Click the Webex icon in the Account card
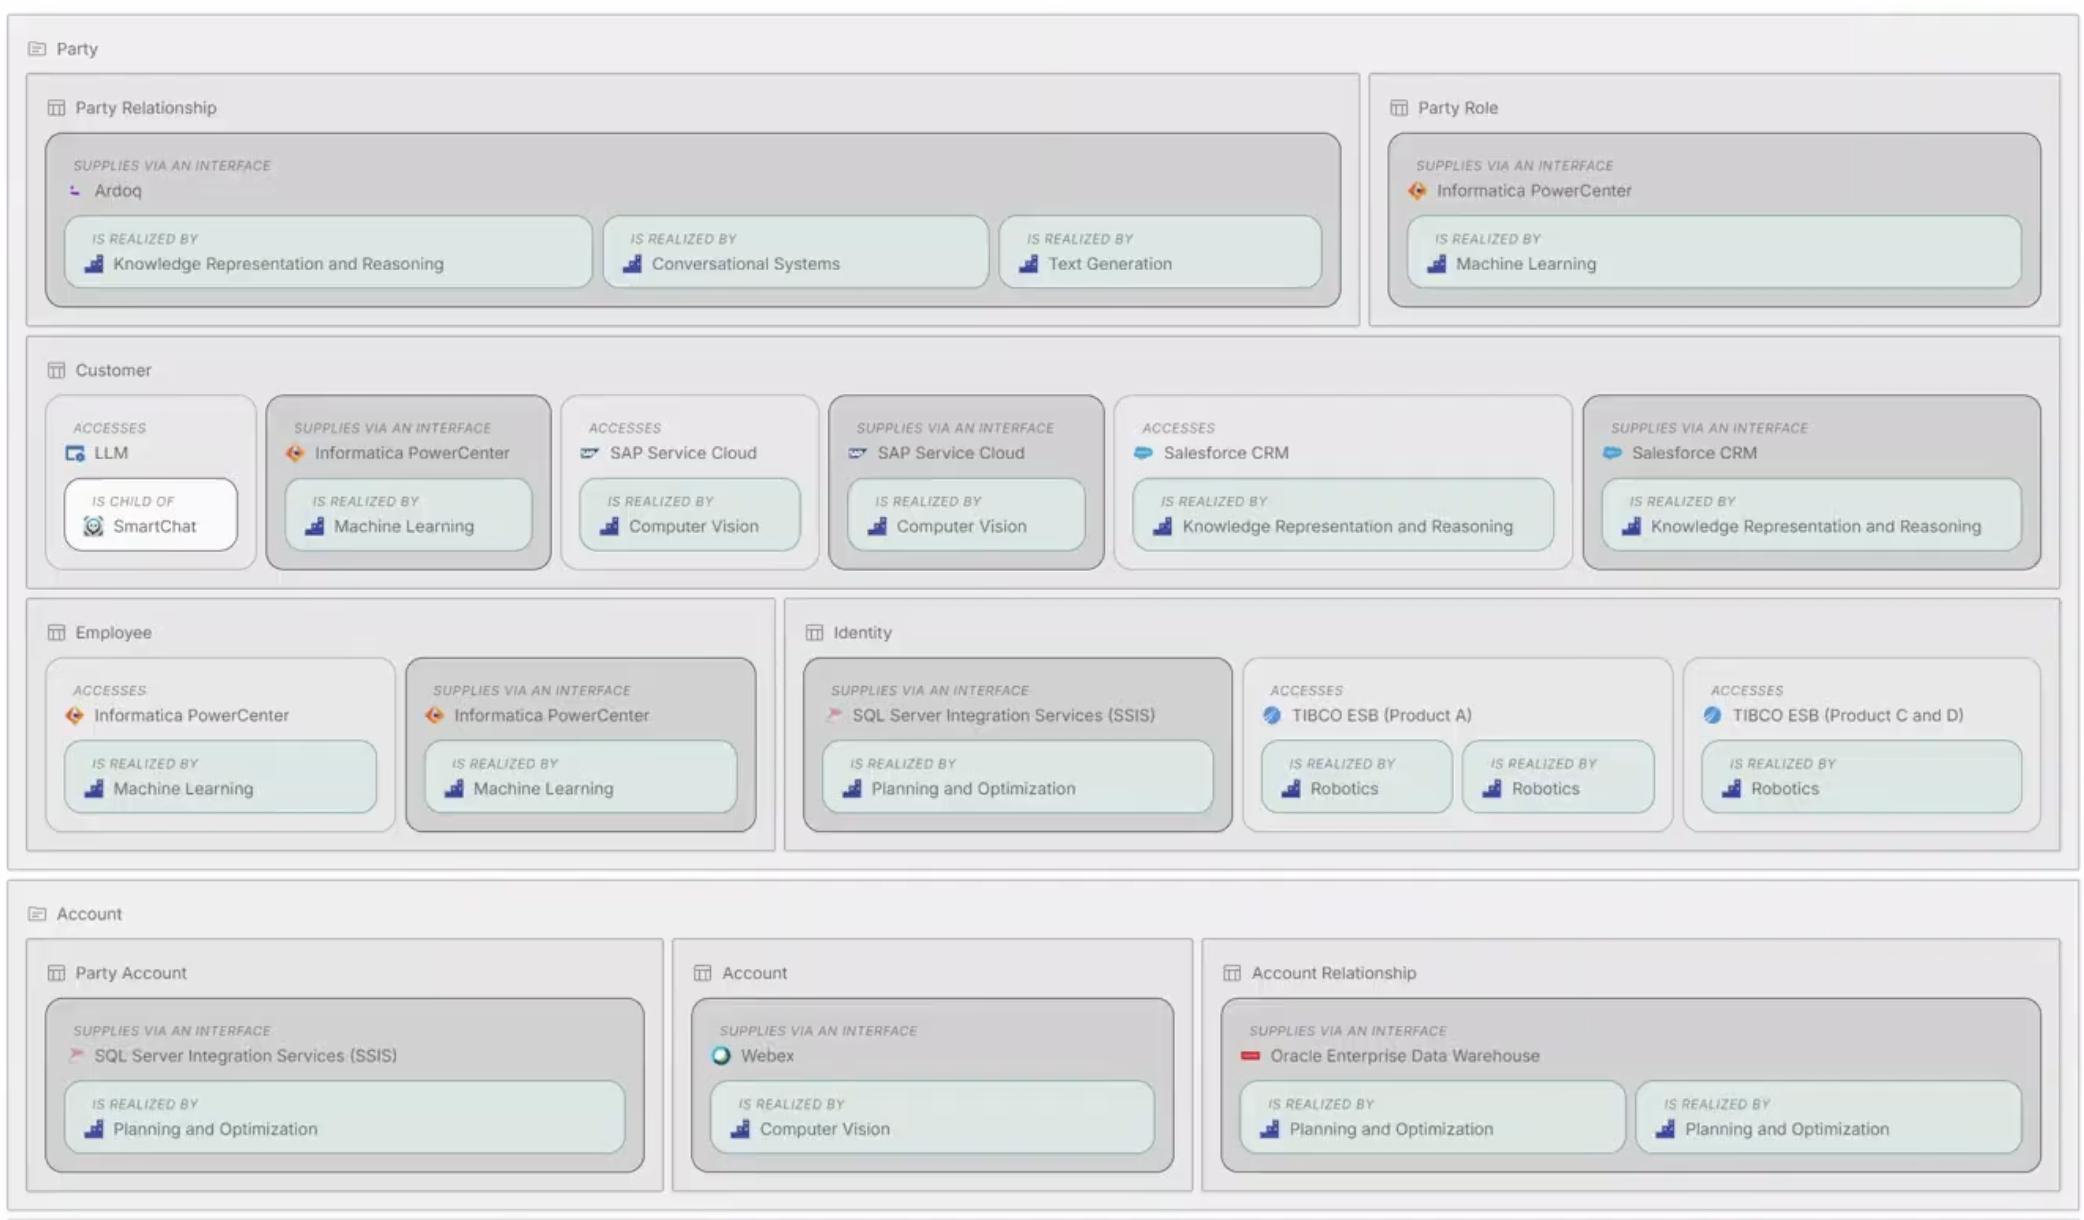 coord(722,1054)
